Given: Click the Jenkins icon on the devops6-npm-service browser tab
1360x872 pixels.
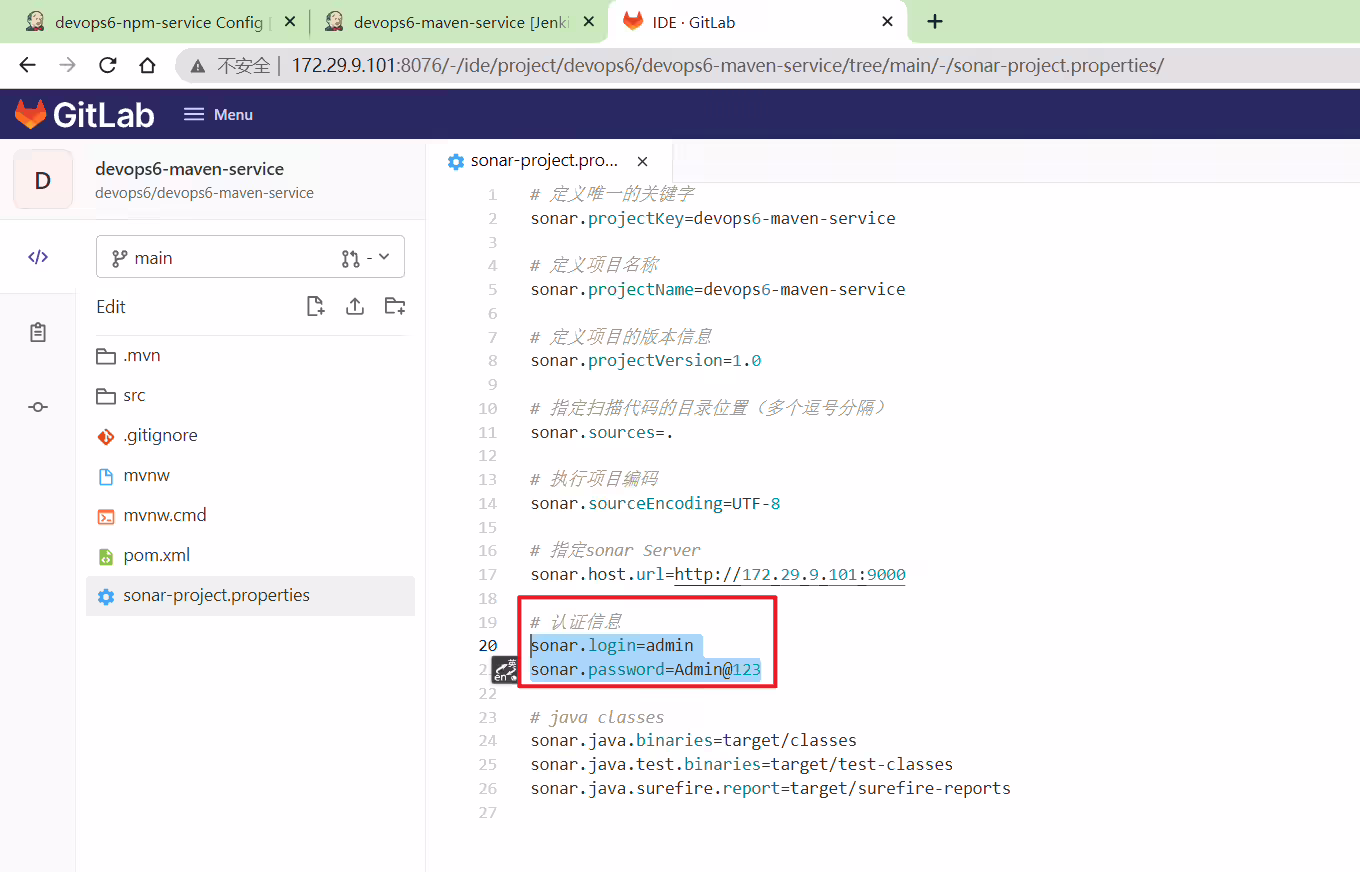Looking at the screenshot, I should [35, 22].
